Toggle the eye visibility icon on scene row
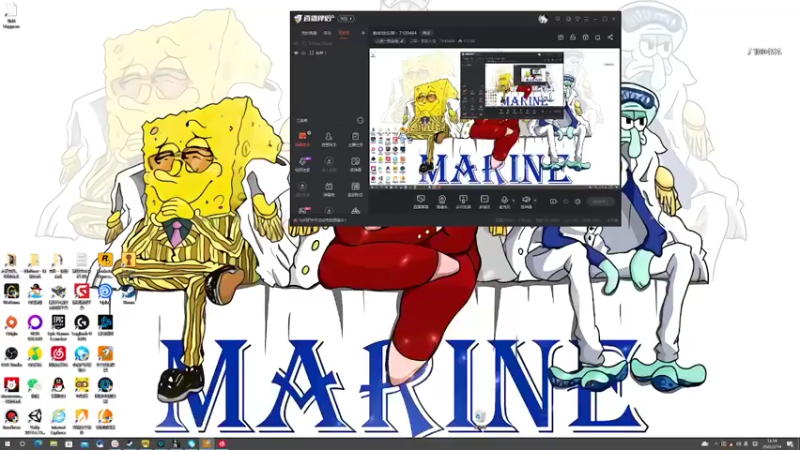Screen dimensions: 800x450 [296, 53]
